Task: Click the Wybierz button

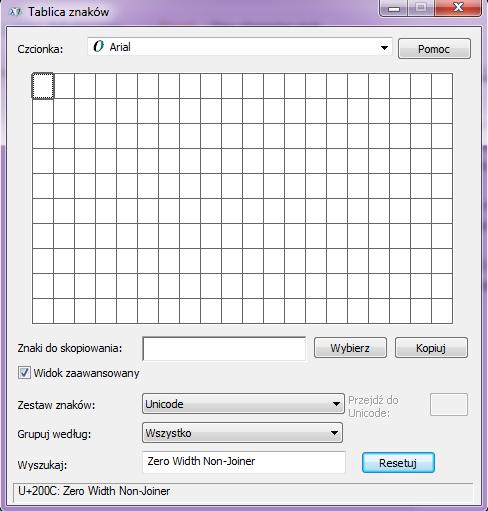Action: click(x=350, y=348)
